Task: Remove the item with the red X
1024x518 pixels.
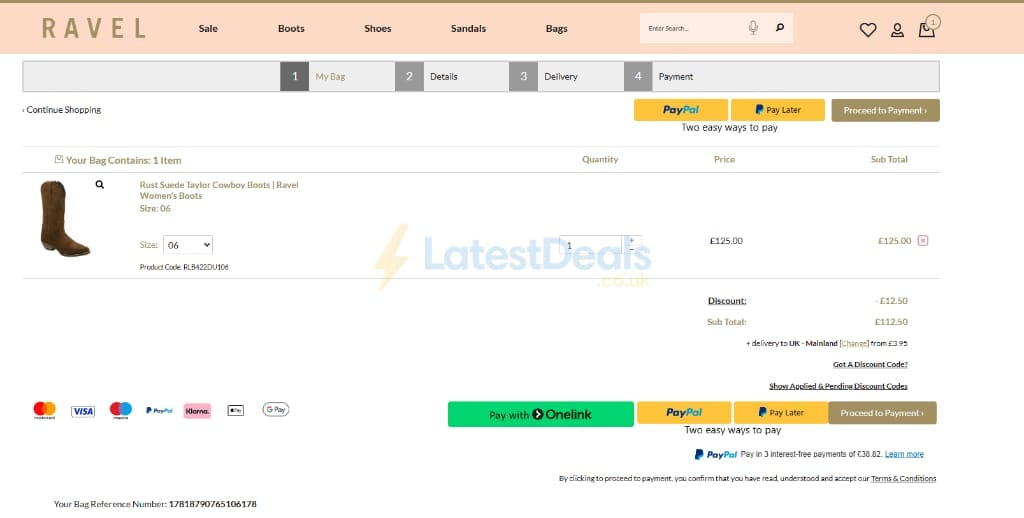Action: [923, 240]
